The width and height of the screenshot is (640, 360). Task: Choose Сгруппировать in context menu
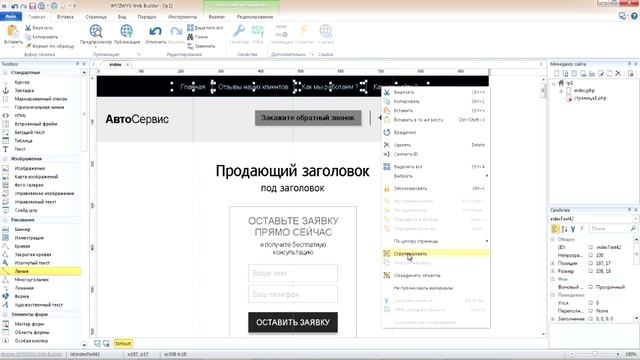436,253
